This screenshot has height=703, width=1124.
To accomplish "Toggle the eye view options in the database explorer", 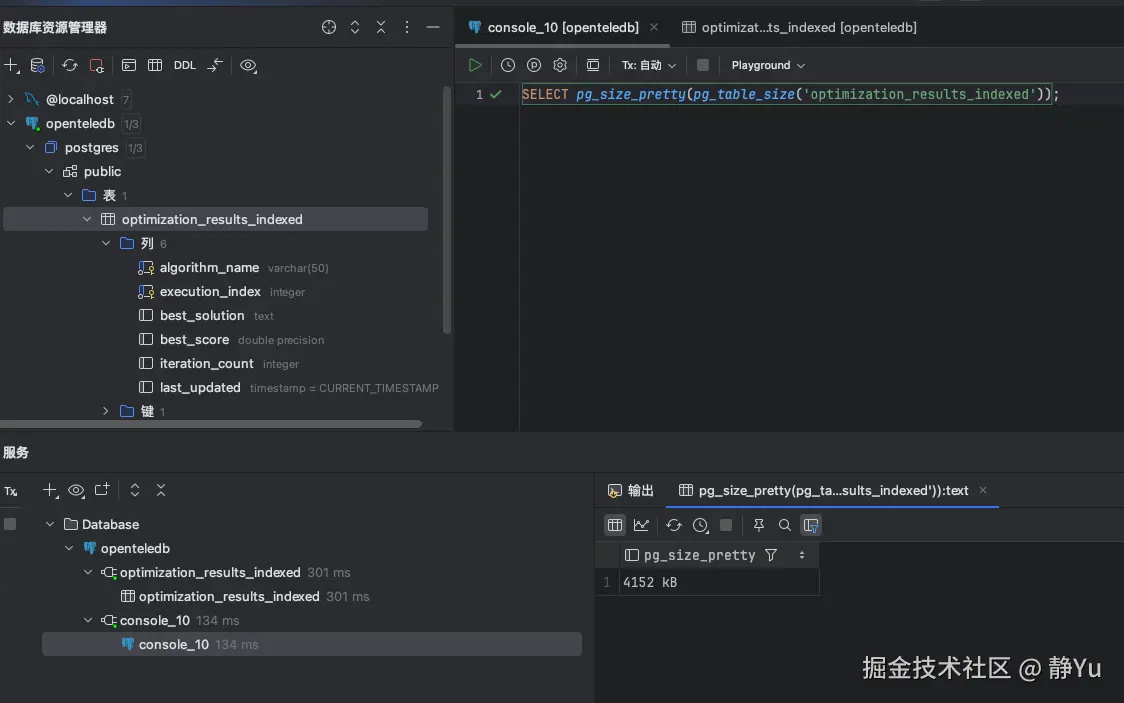I will pyautogui.click(x=248, y=65).
